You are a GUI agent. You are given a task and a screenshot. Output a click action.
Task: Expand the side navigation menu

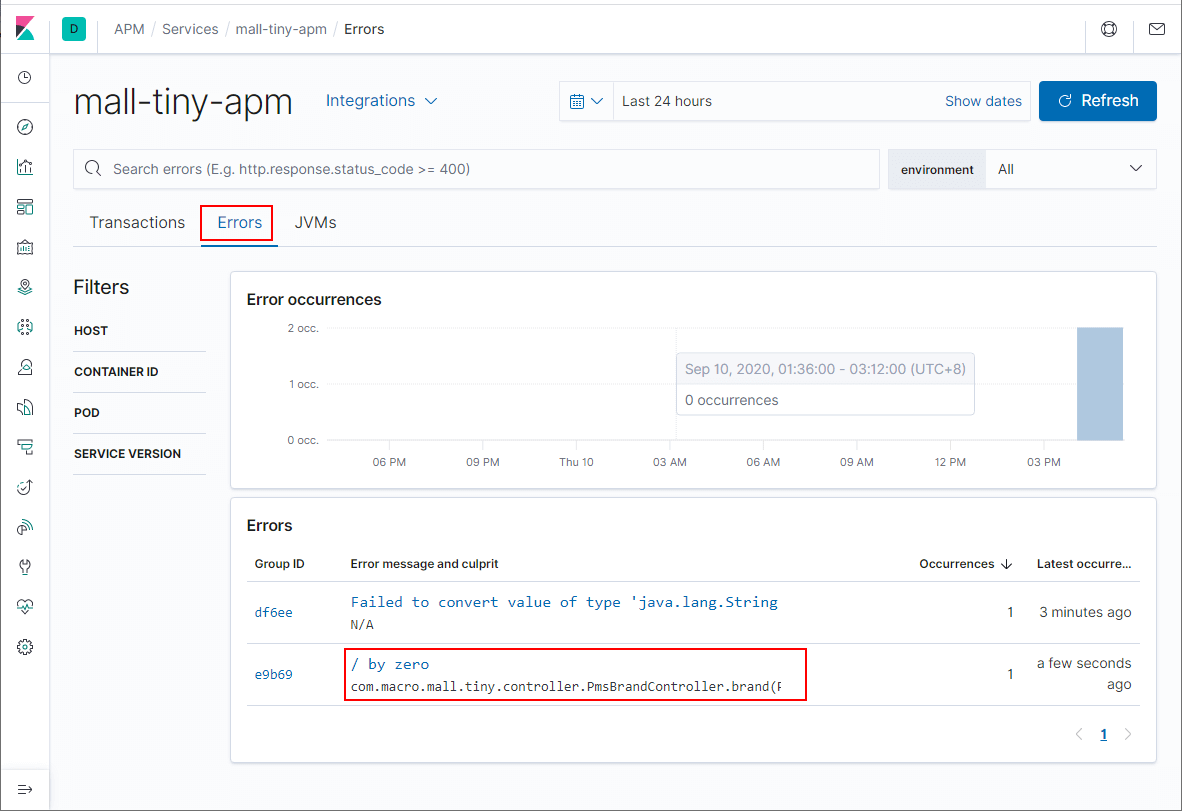[x=25, y=789]
